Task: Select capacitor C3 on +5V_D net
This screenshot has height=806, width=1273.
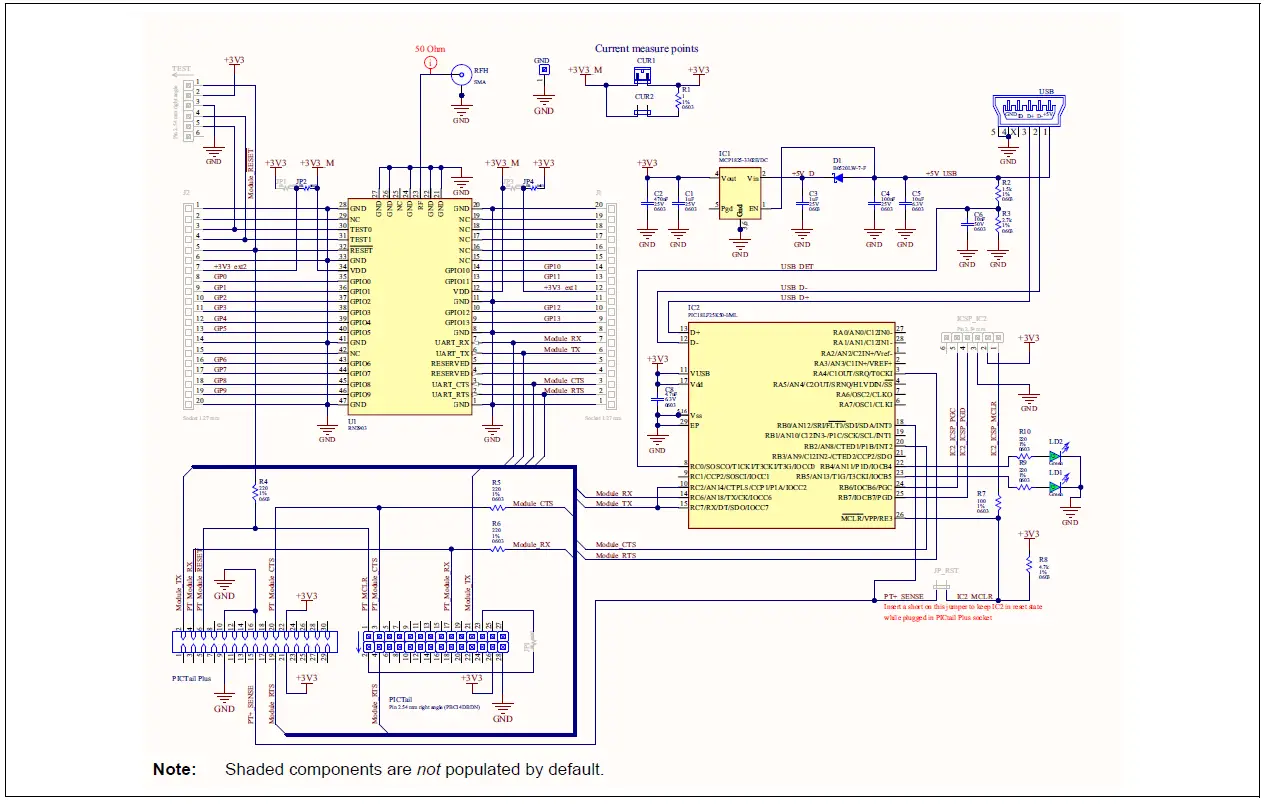Action: click(801, 203)
